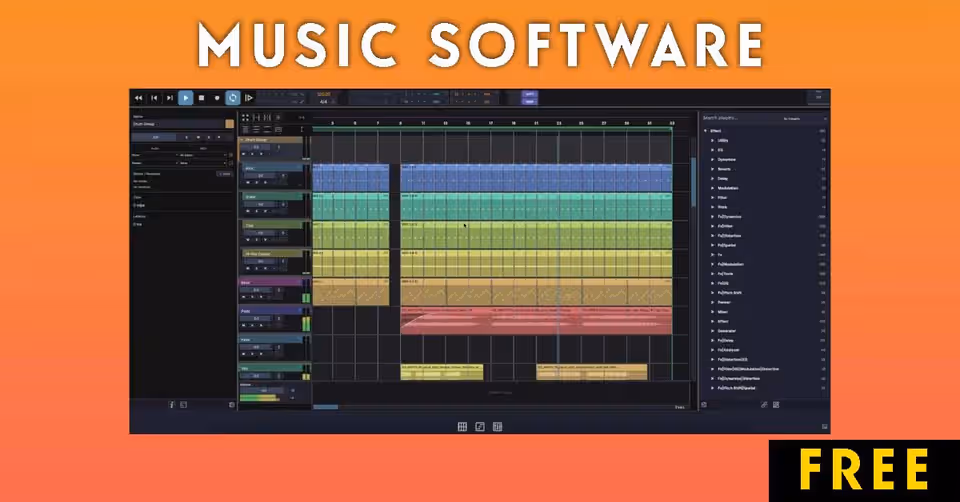The image size is (960, 502).
Task: Collapse the top Effect category
Action: click(x=705, y=131)
